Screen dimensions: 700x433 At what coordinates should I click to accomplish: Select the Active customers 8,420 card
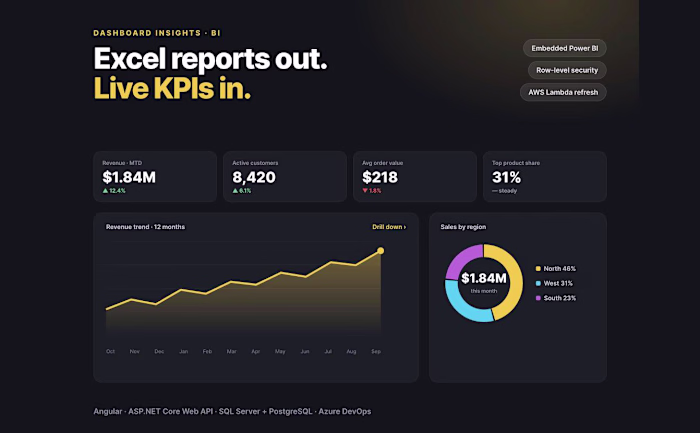[285, 176]
